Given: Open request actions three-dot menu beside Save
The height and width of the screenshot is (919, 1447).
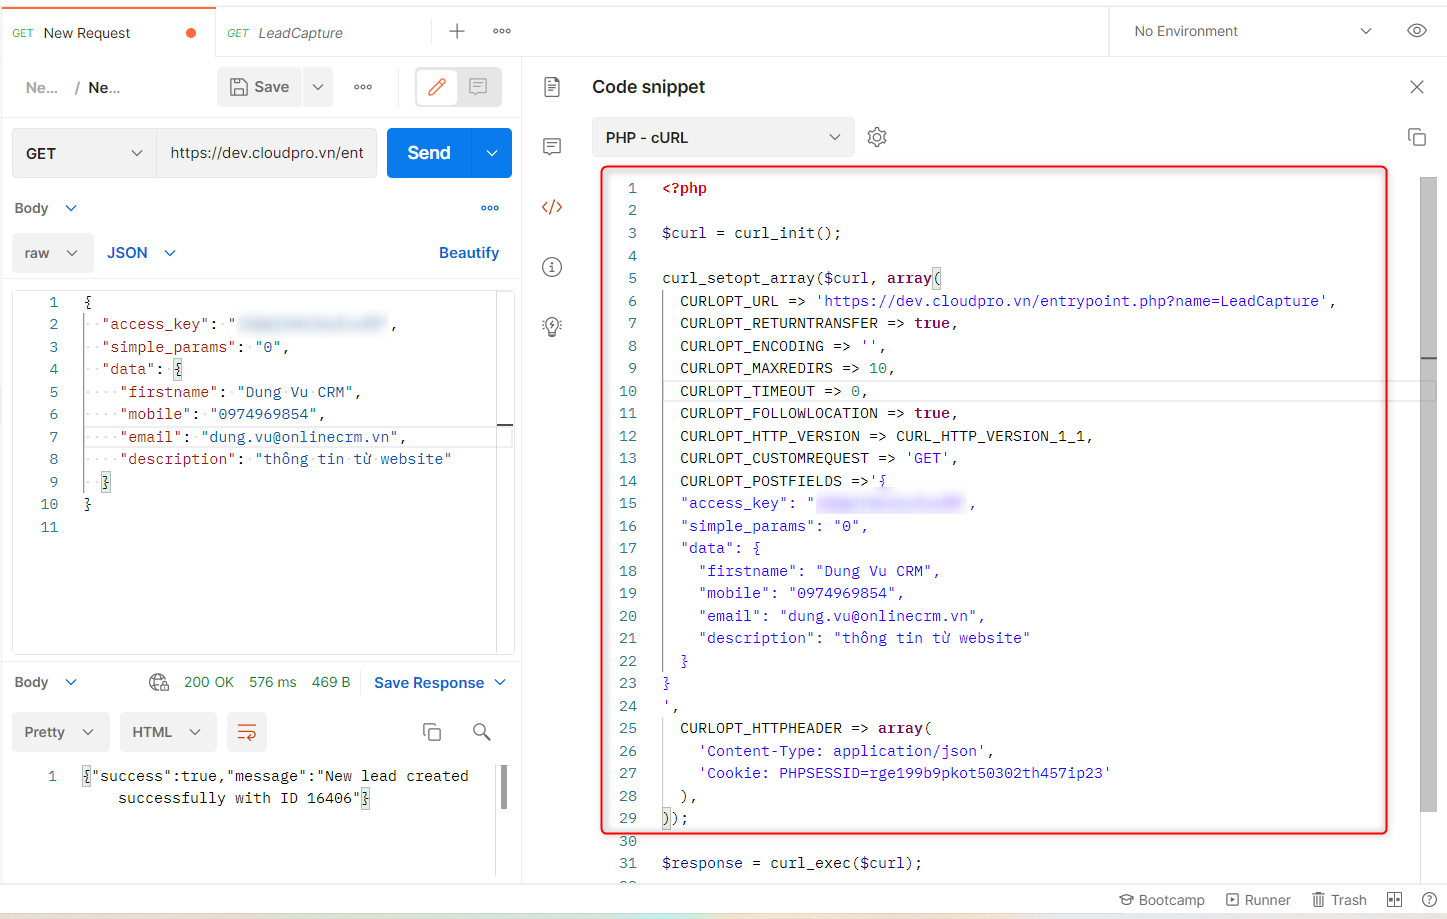Looking at the screenshot, I should click(363, 87).
